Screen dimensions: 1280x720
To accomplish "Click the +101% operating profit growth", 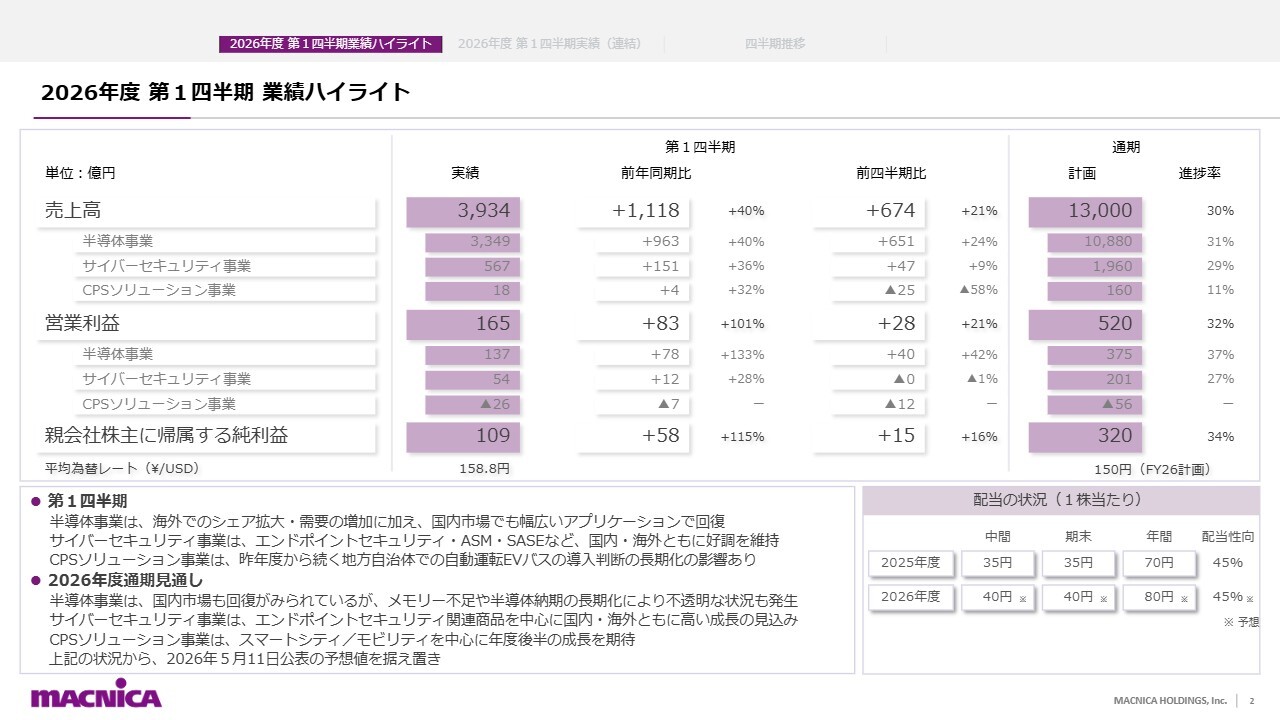I will tap(742, 324).
